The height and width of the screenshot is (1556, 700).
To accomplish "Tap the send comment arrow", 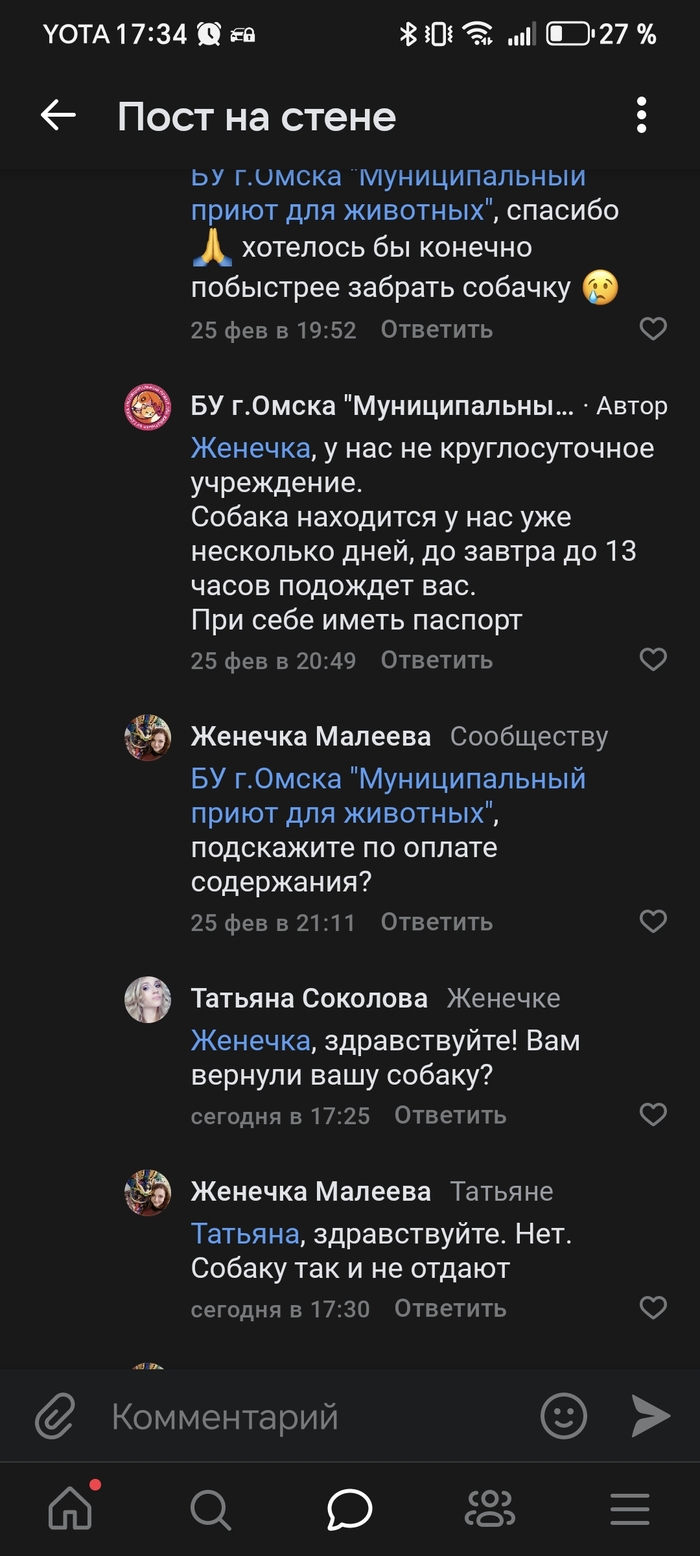I will (x=650, y=1416).
